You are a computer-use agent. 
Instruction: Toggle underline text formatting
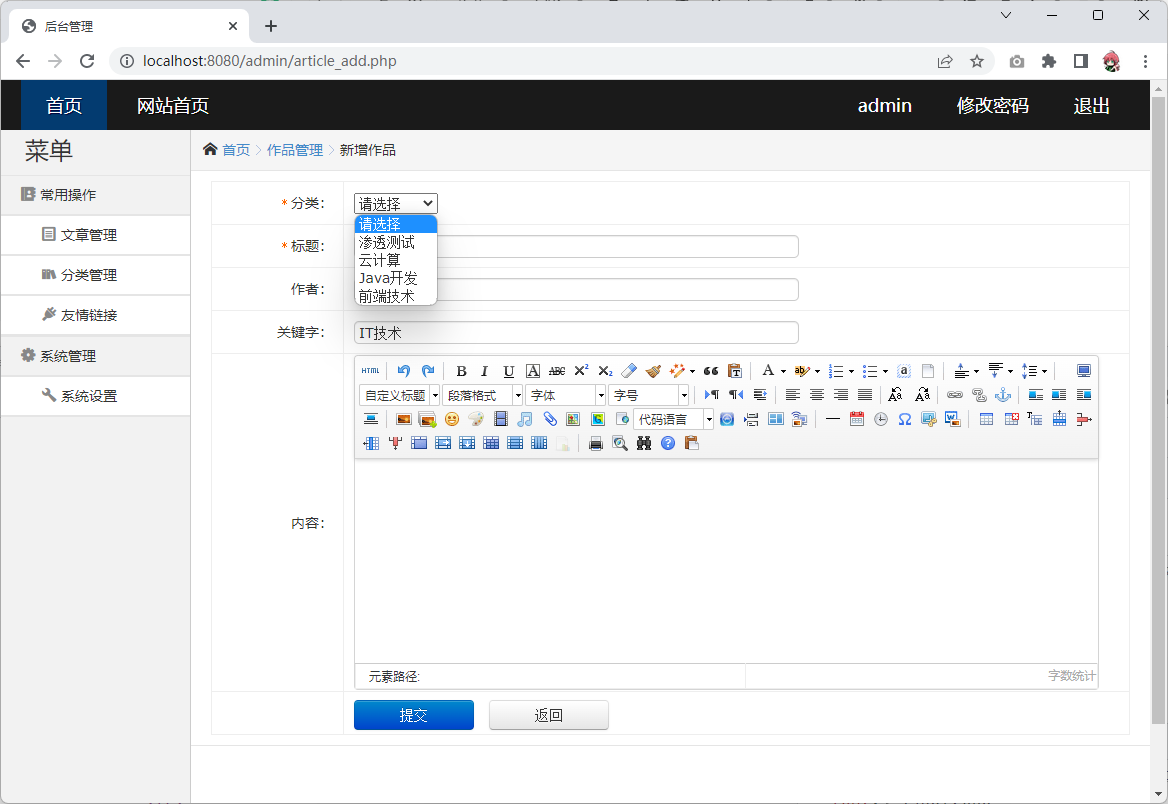pyautogui.click(x=509, y=371)
